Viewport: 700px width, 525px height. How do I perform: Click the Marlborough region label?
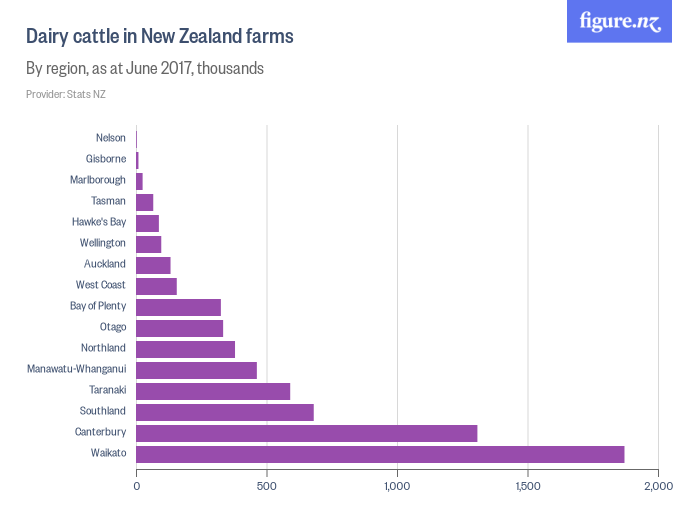98,180
